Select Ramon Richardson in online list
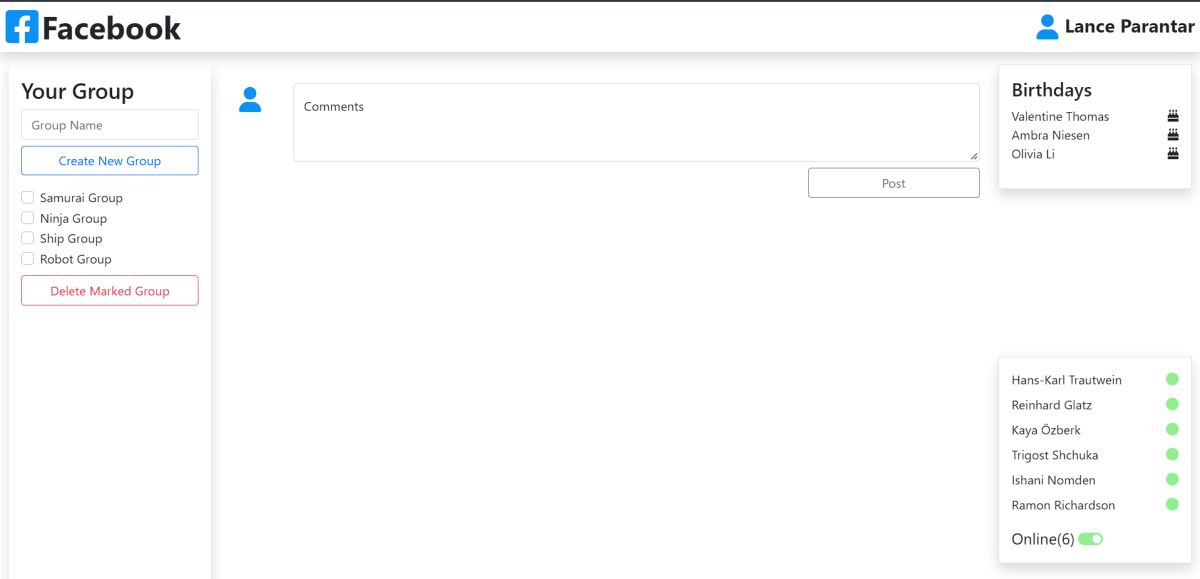The width and height of the screenshot is (1200, 579). click(x=1063, y=505)
